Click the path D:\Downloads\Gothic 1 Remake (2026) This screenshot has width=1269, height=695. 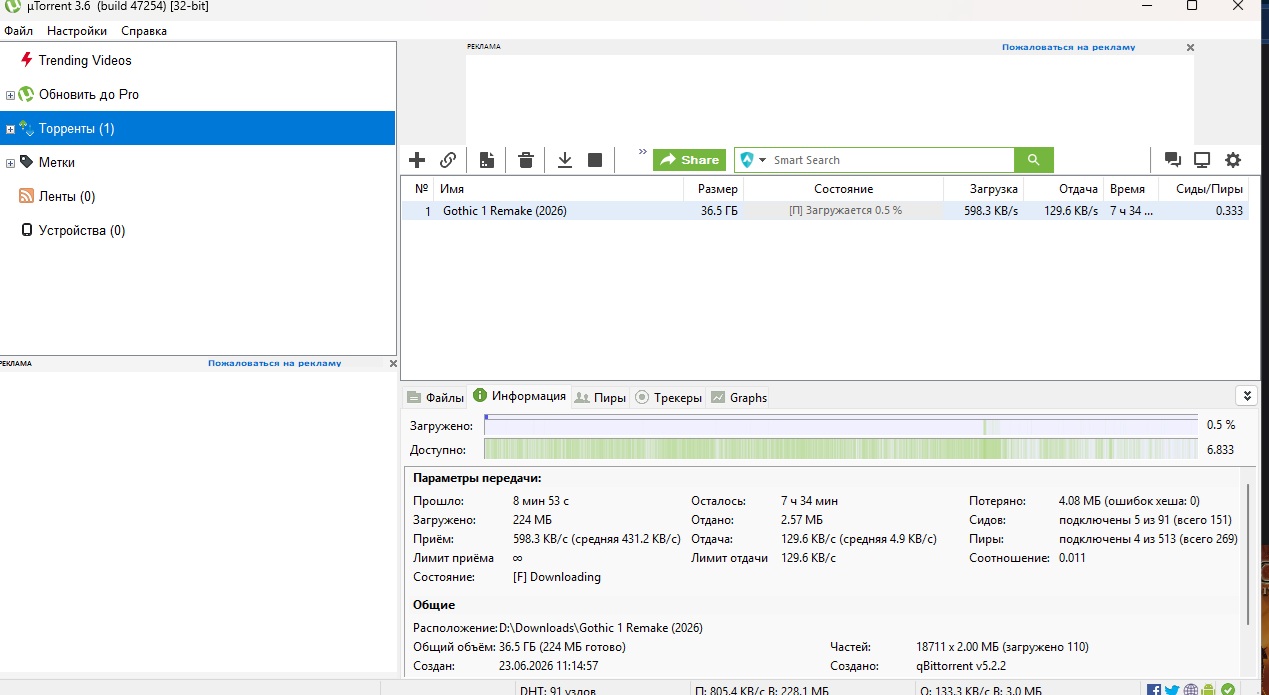(600, 628)
